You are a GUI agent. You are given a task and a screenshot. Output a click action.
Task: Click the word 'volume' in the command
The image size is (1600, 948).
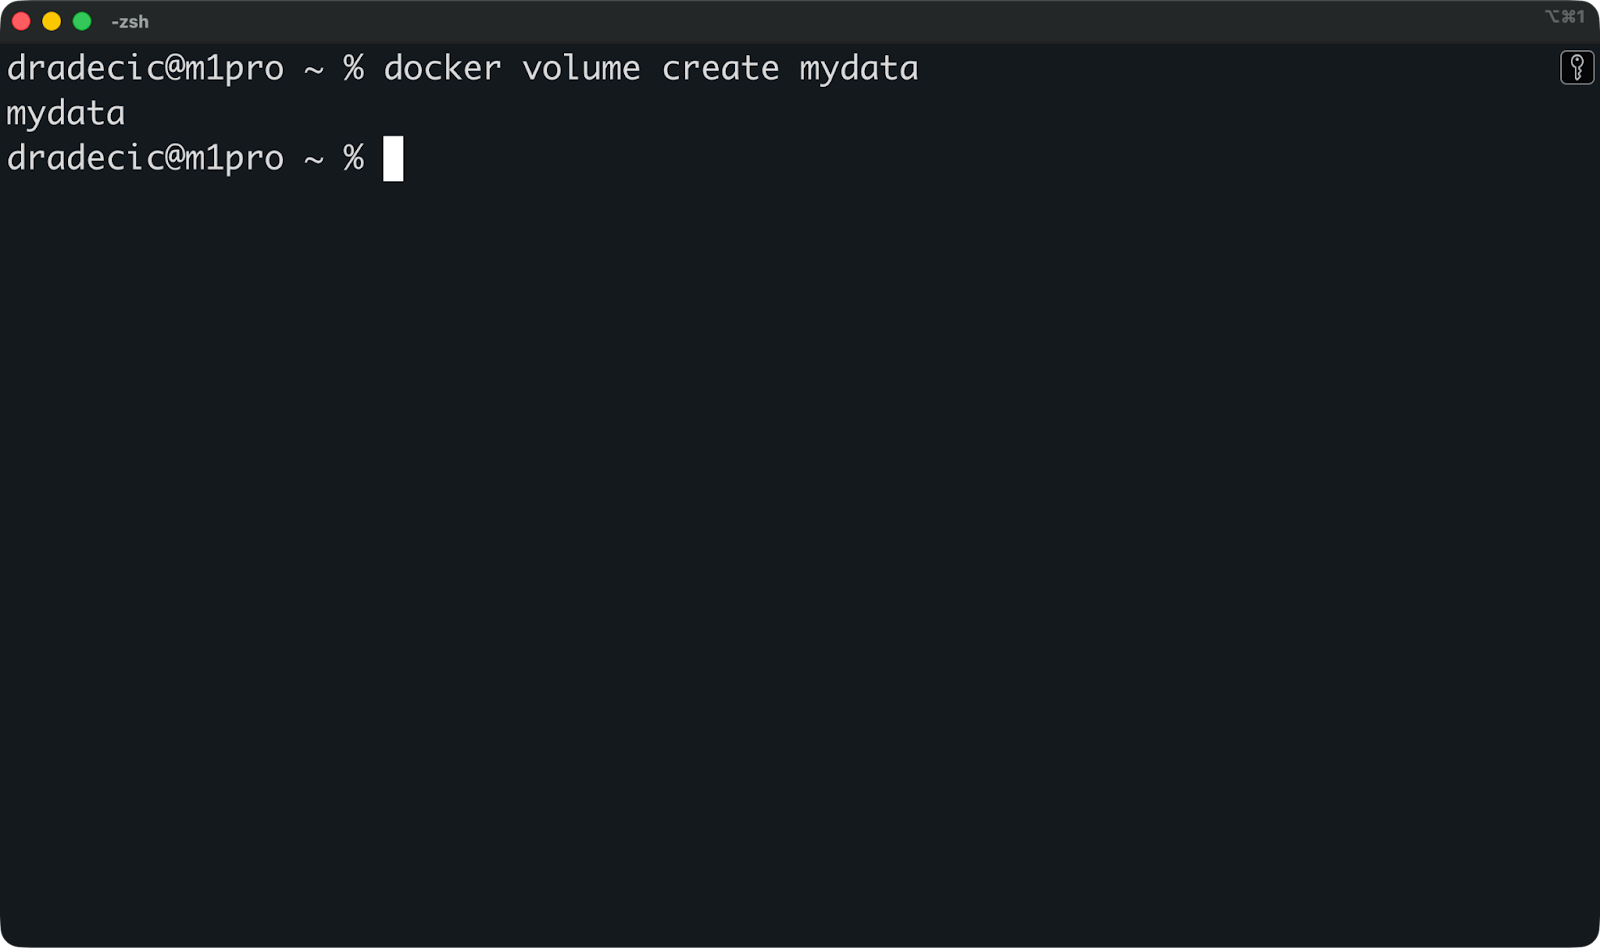click(581, 68)
